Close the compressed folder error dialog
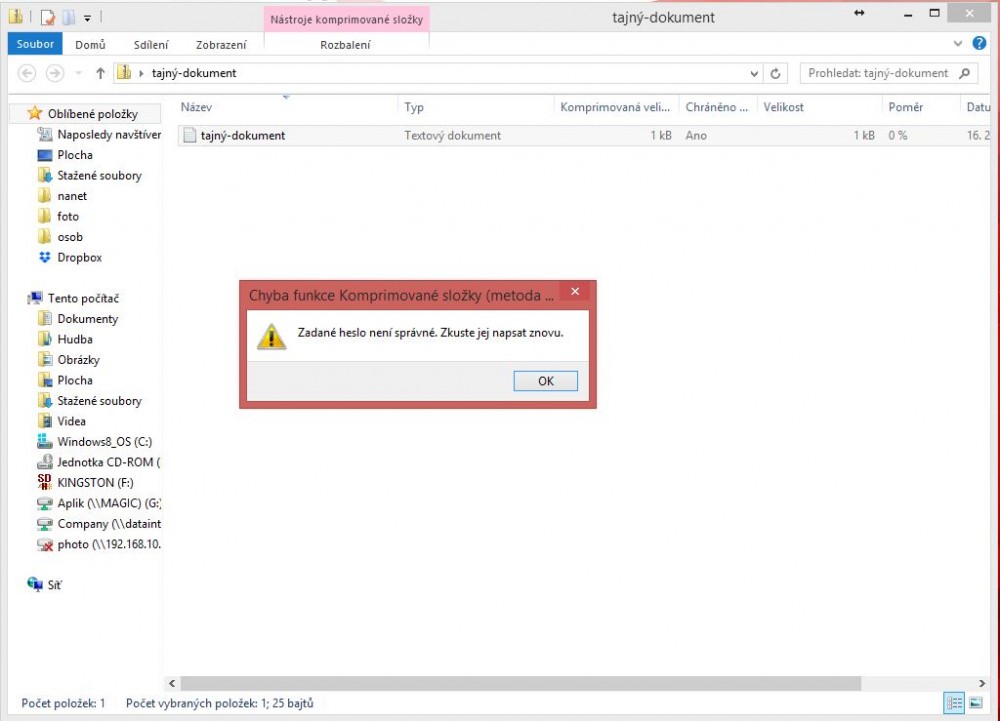 point(574,292)
